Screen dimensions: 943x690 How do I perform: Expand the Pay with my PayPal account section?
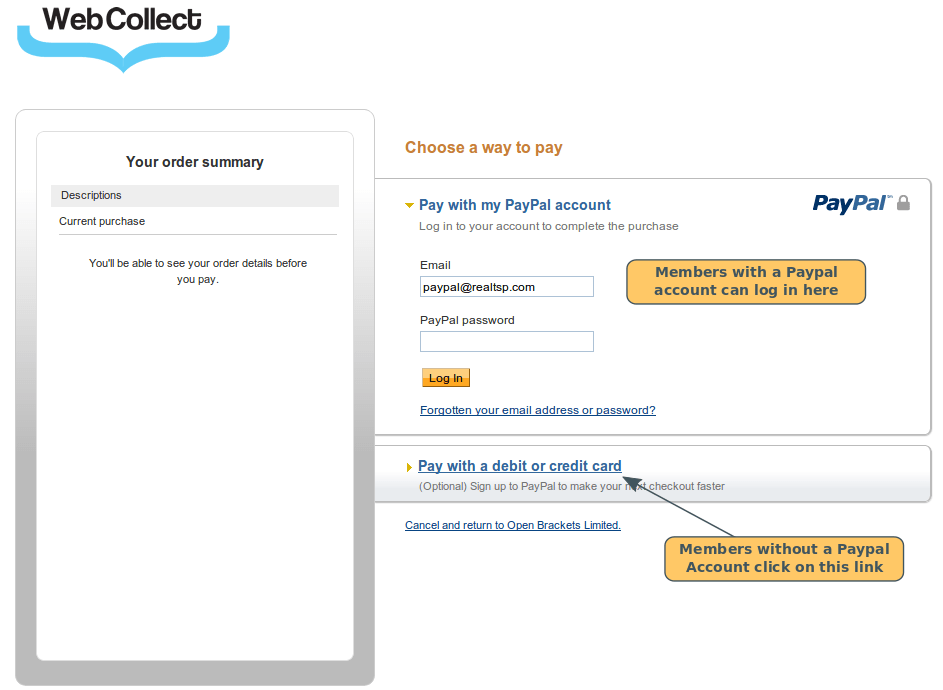[x=514, y=204]
